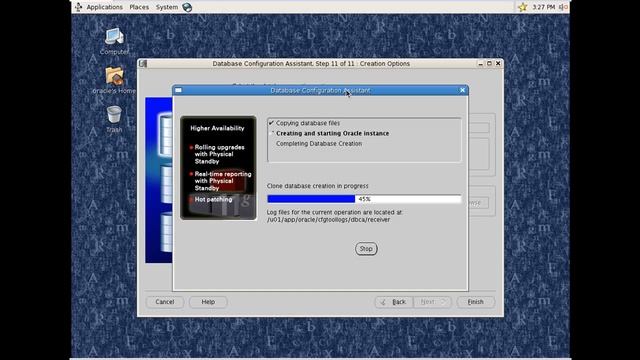The height and width of the screenshot is (360, 640).
Task: Open the Applications menu
Action: pyautogui.click(x=104, y=7)
